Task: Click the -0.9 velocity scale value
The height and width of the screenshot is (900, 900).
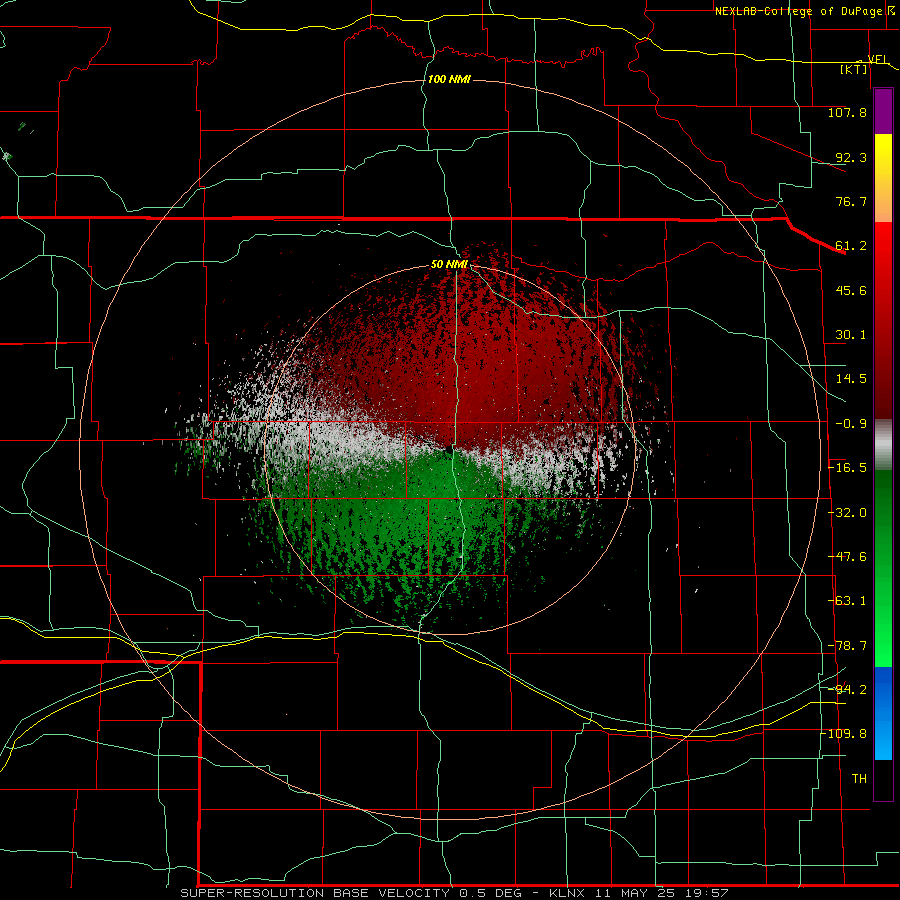Action: [x=851, y=424]
